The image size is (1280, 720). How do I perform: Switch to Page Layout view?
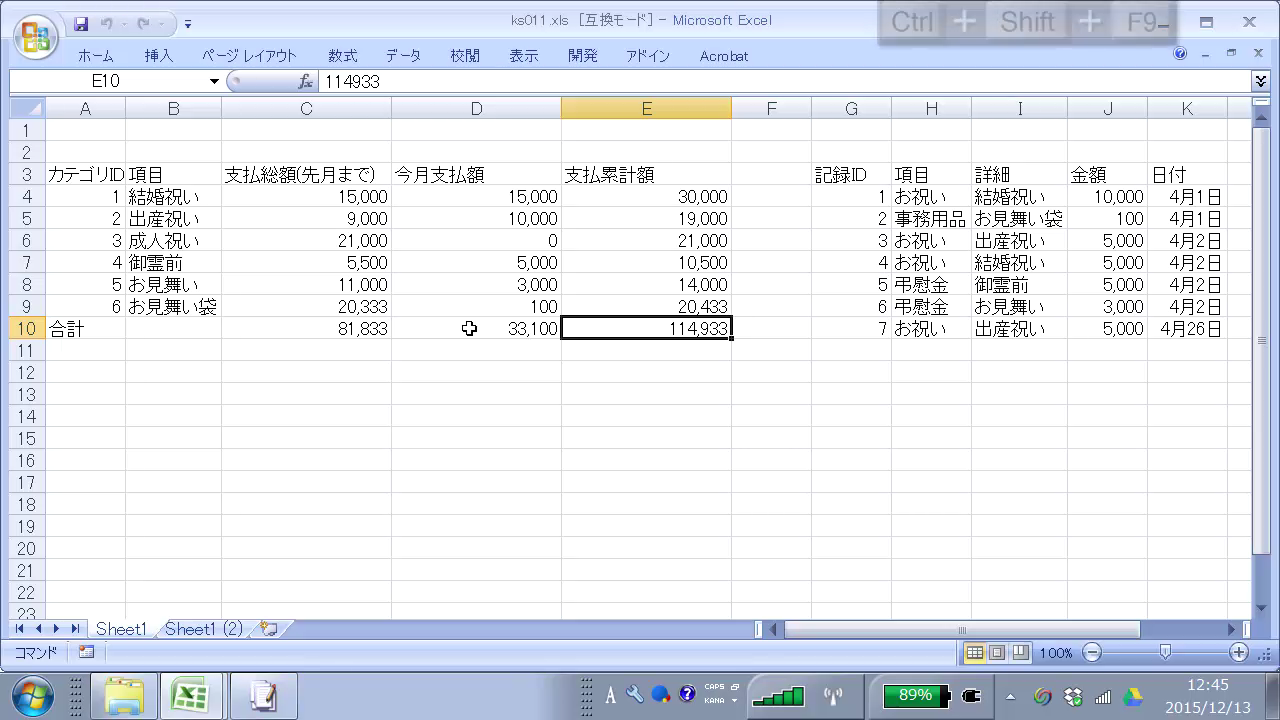point(997,653)
